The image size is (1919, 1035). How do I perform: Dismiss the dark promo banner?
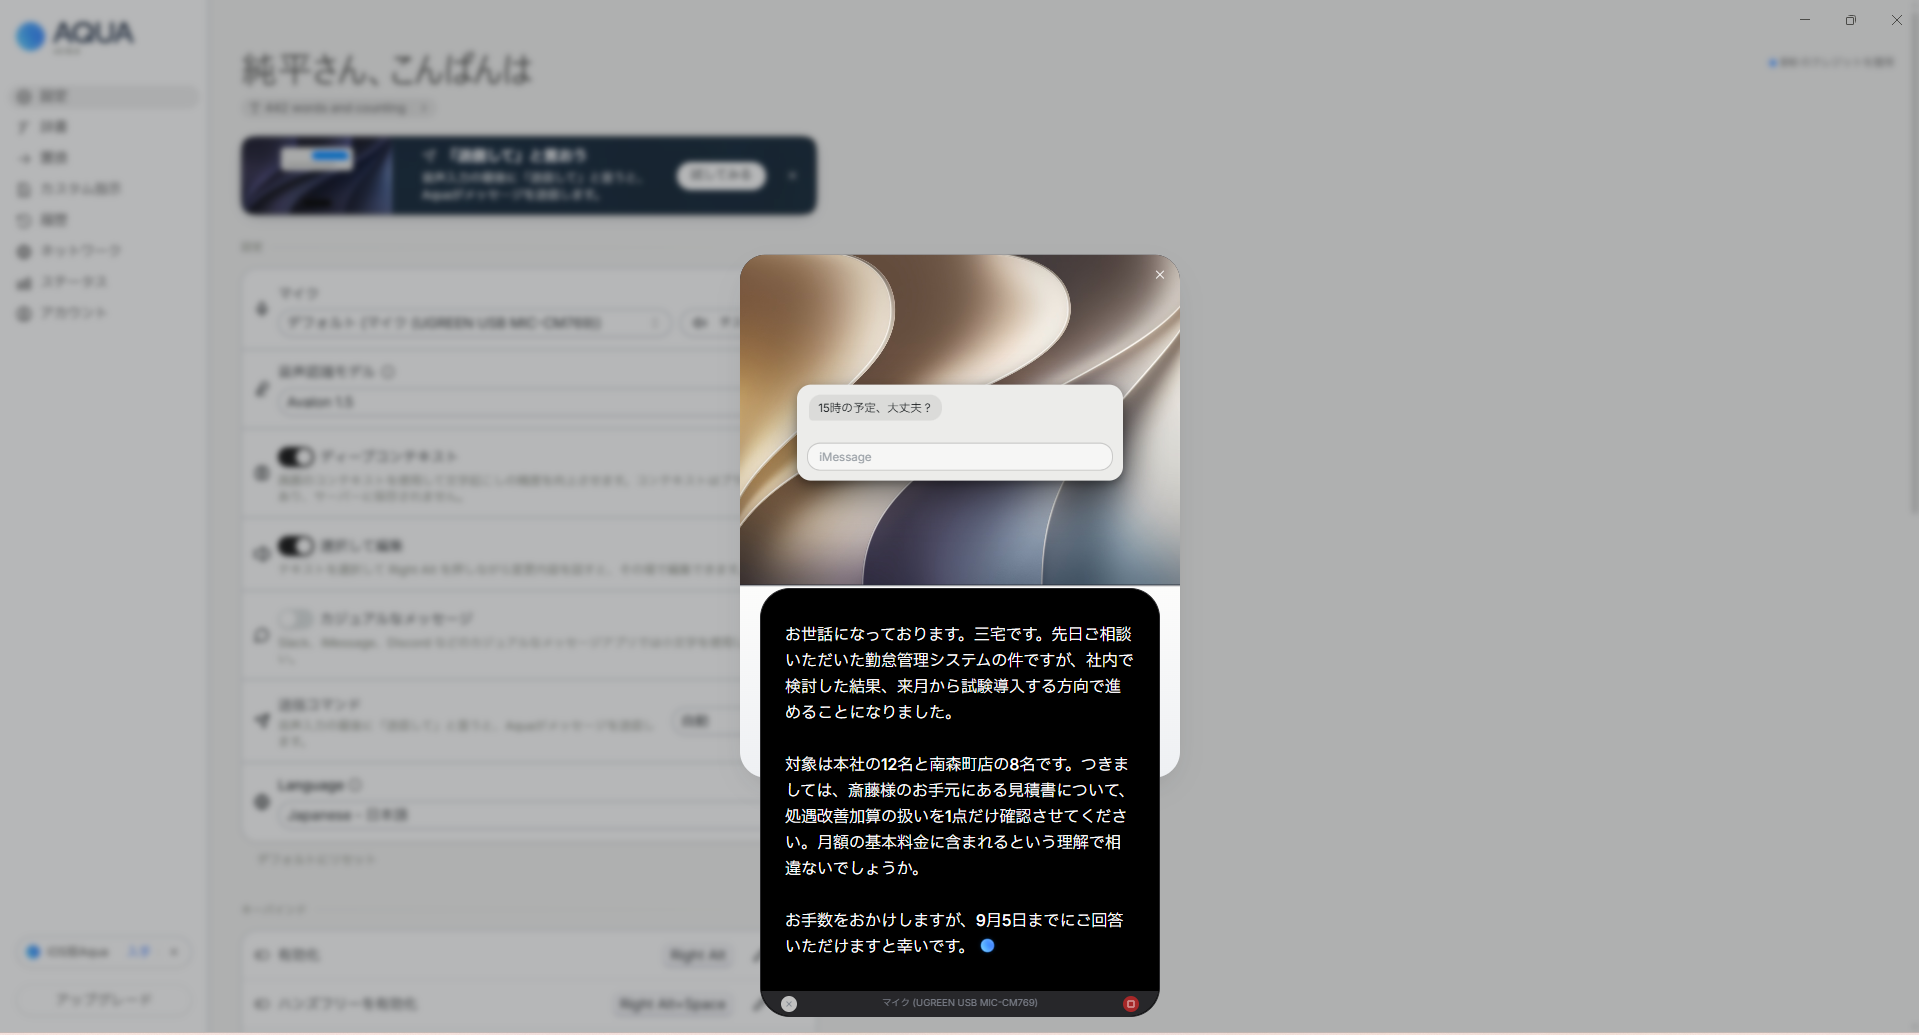(792, 175)
